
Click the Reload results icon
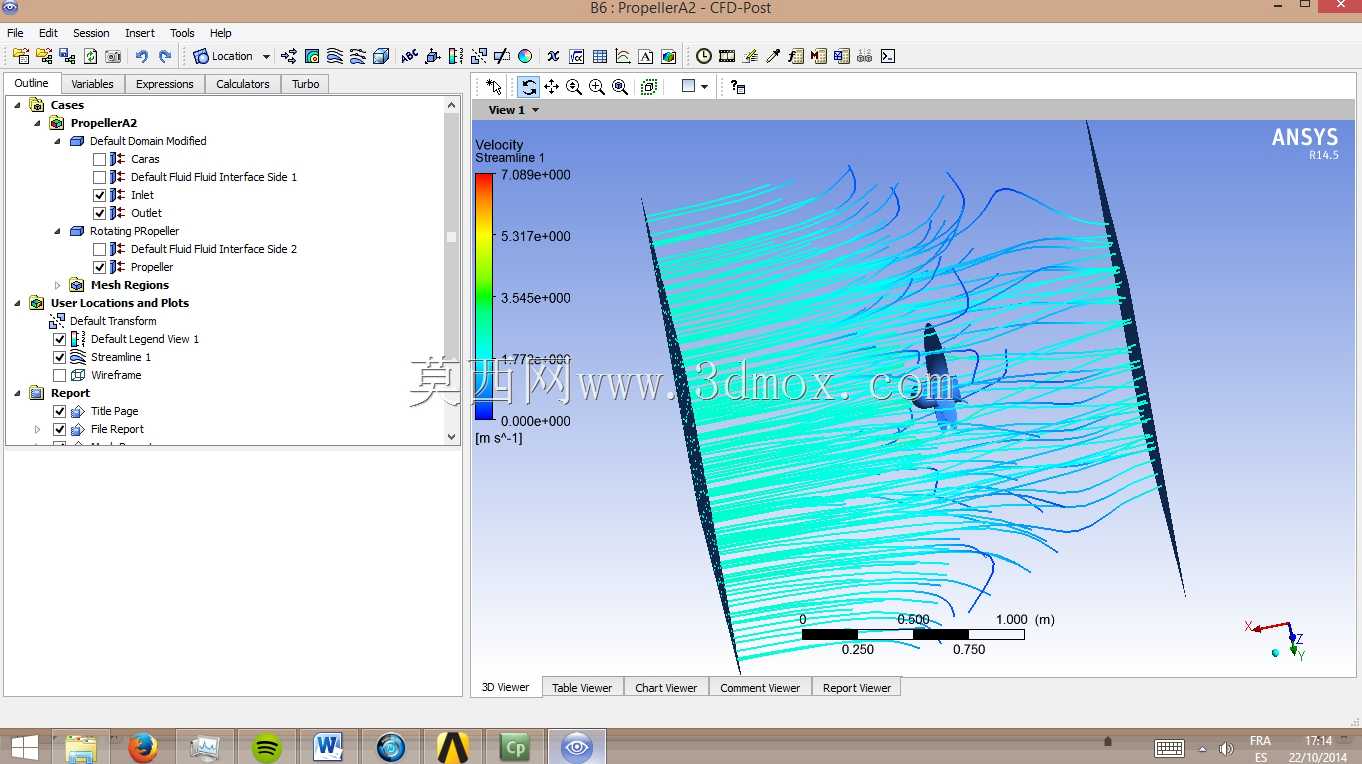(x=90, y=56)
